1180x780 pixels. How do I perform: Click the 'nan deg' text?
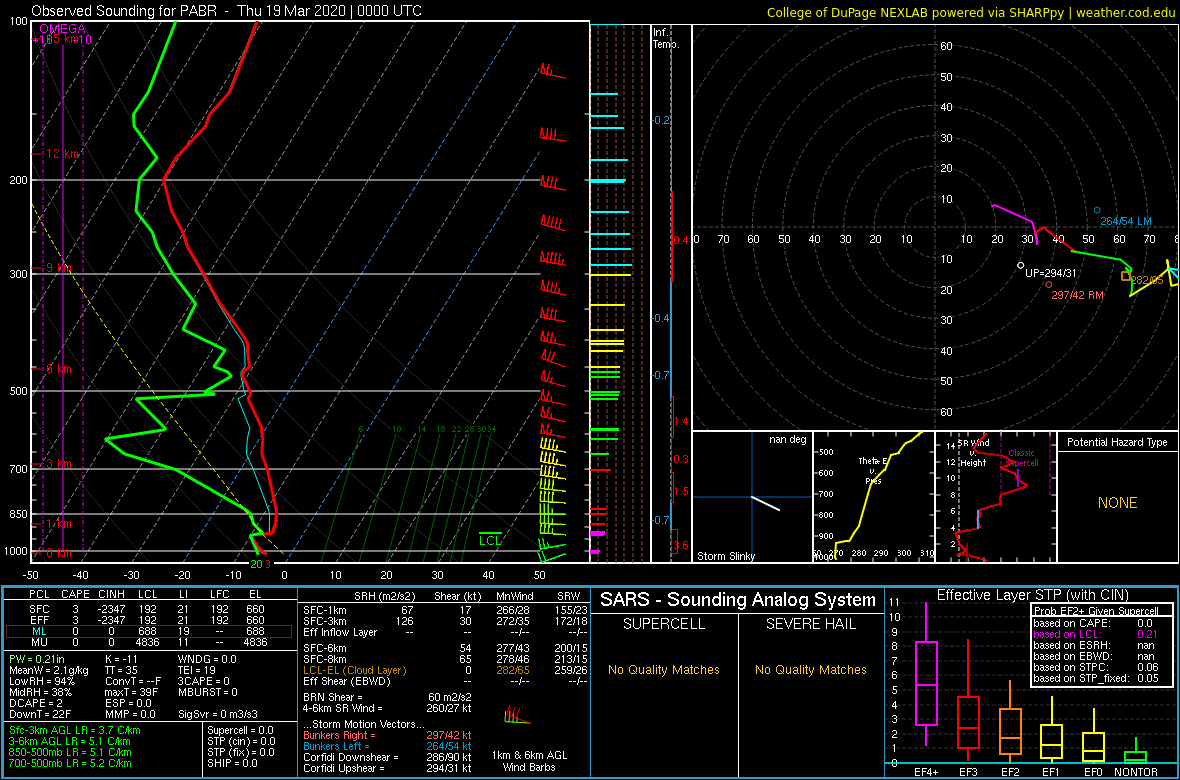787,439
